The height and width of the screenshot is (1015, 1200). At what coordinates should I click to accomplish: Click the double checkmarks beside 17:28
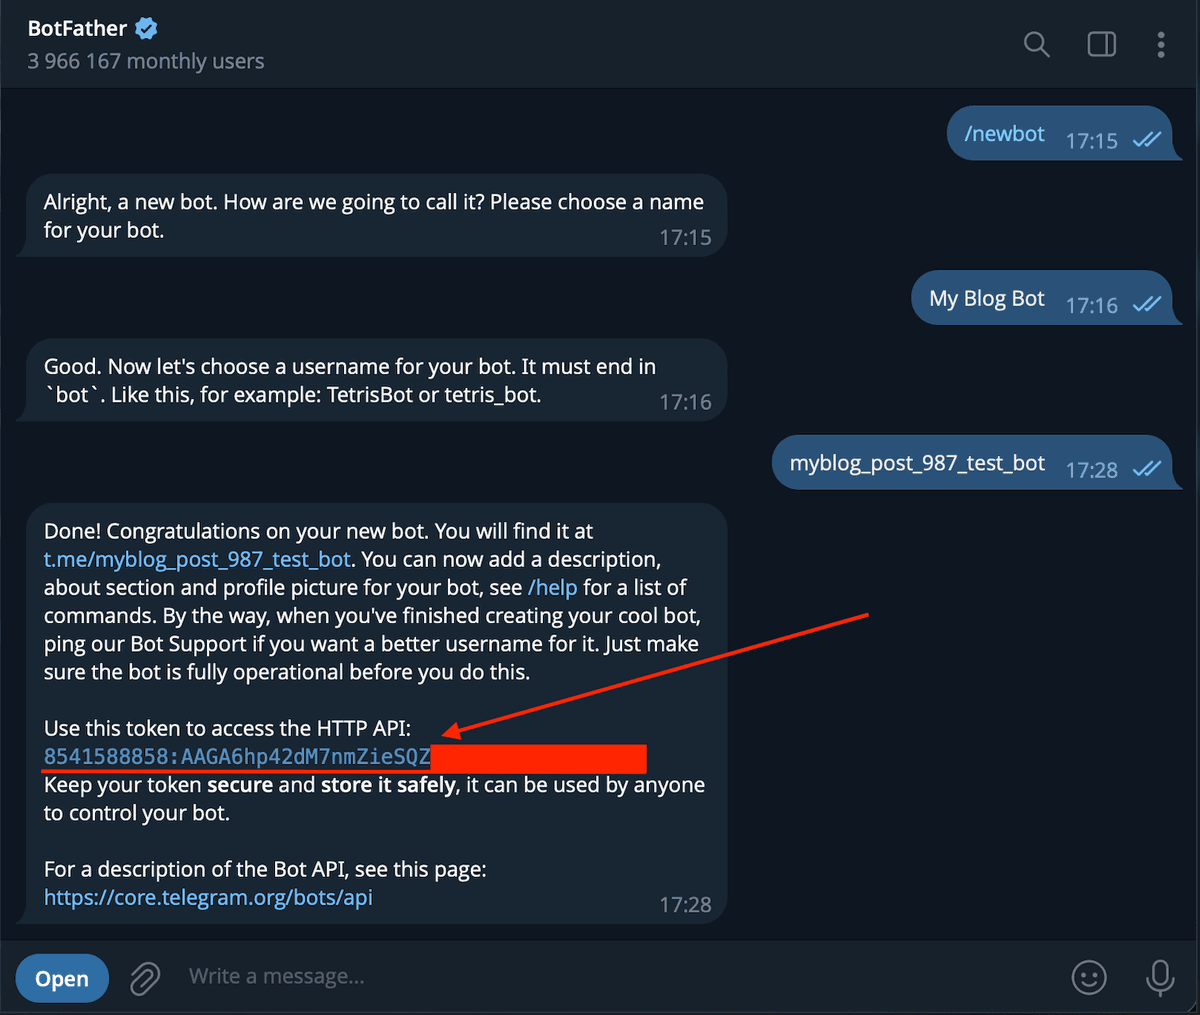coord(1145,470)
